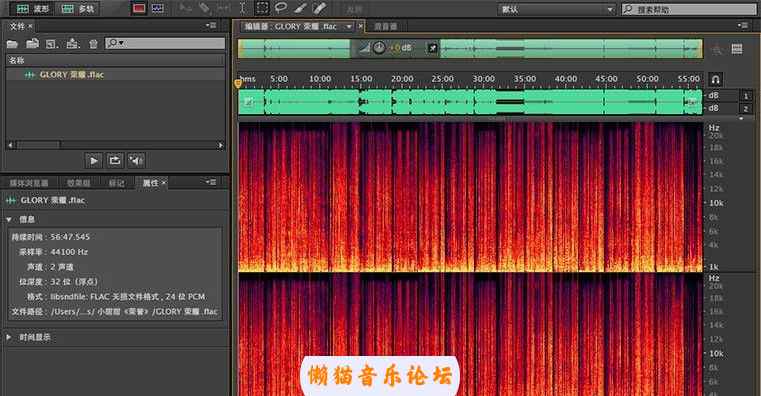Toggle the spectral pitch display icon
Image resolution: width=761 pixels, height=396 pixels.
pos(158,8)
